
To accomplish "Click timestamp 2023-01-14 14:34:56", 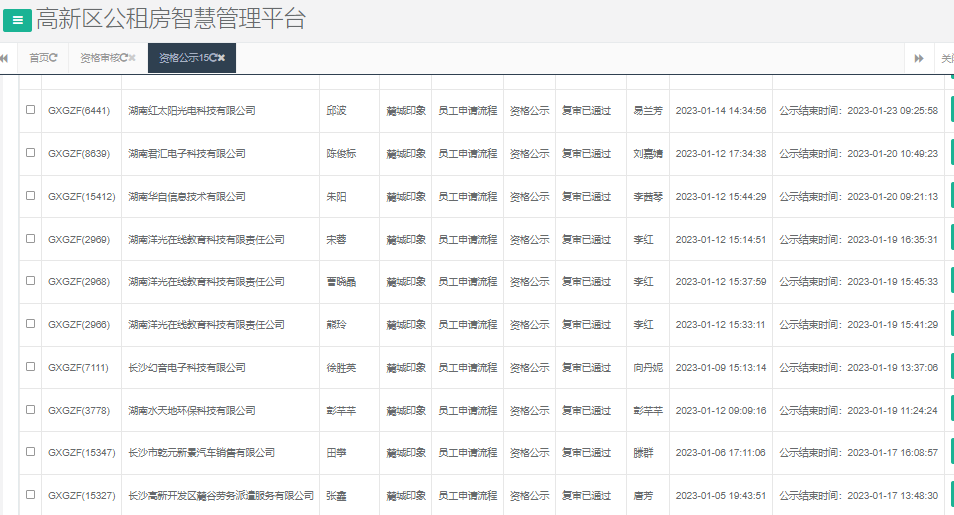I will (x=721, y=111).
